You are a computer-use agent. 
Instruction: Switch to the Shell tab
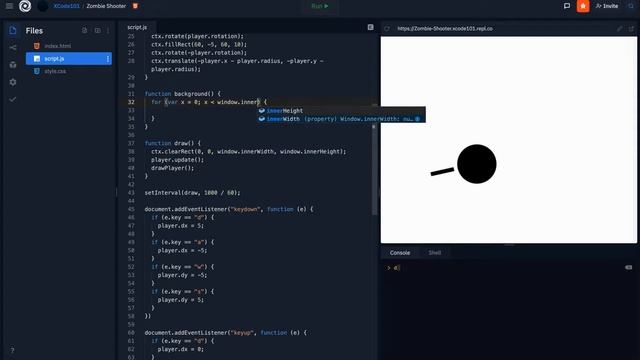click(x=434, y=253)
